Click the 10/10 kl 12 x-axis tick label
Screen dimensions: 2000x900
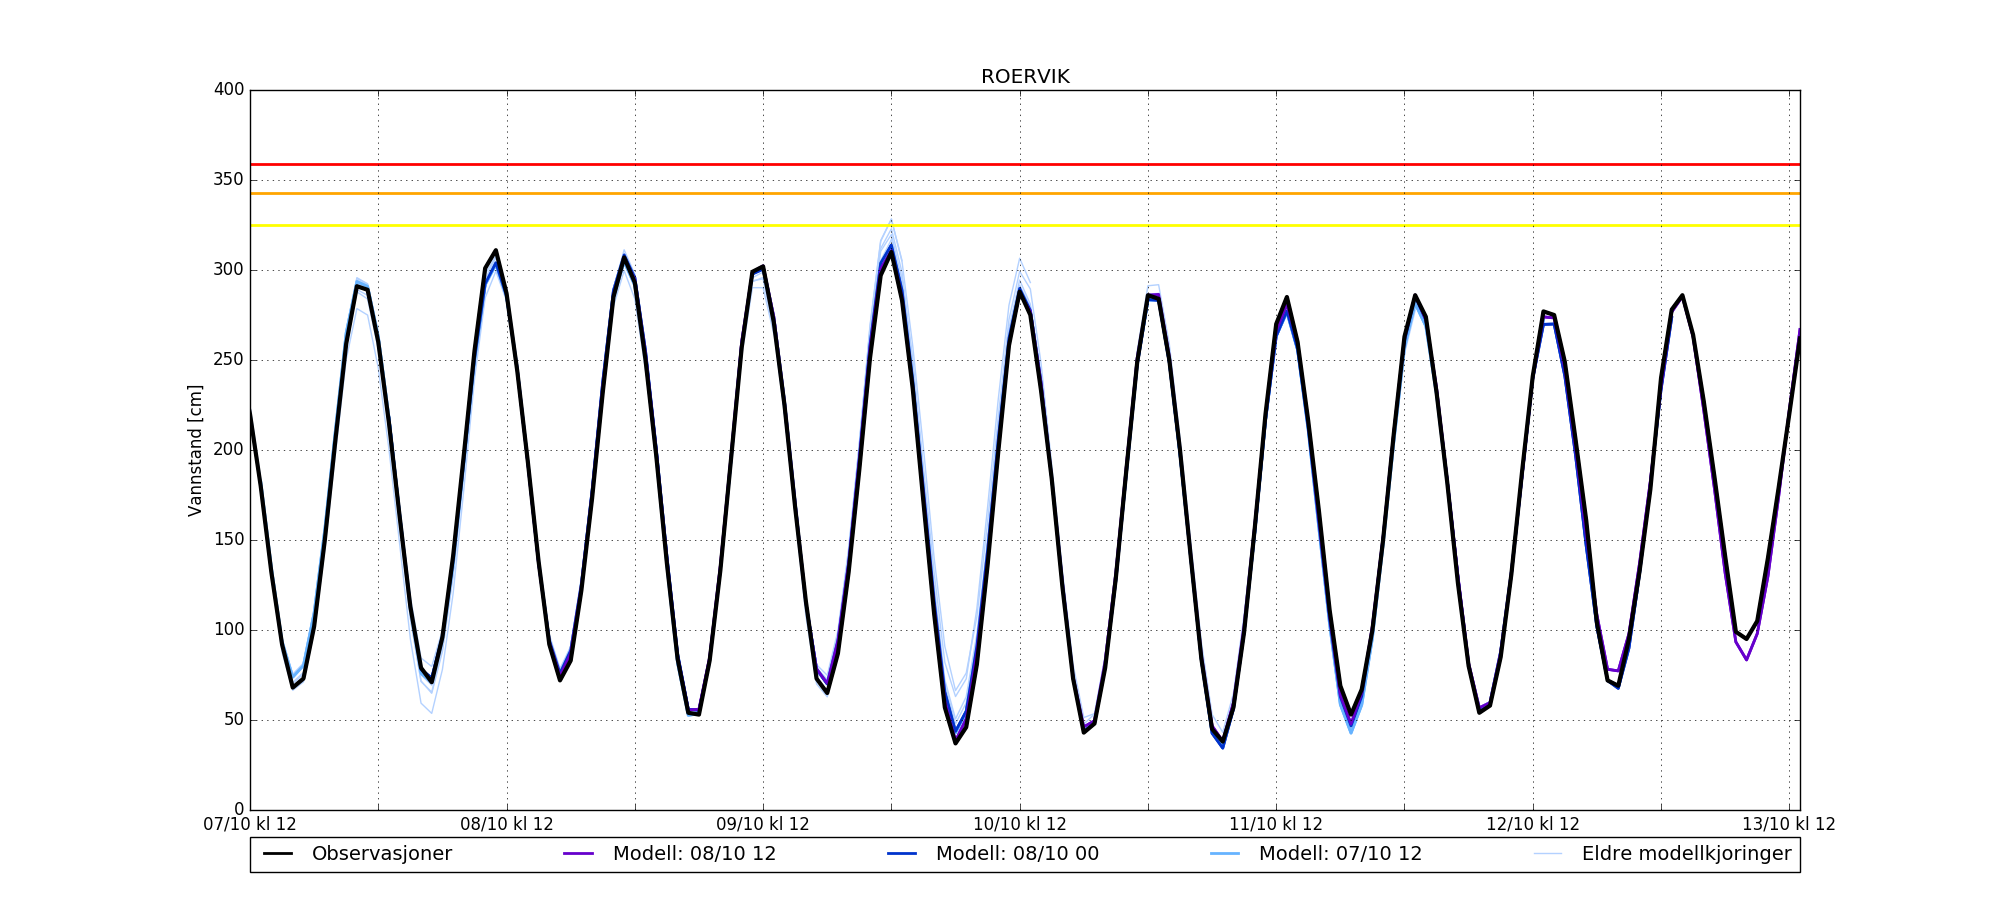[1020, 825]
